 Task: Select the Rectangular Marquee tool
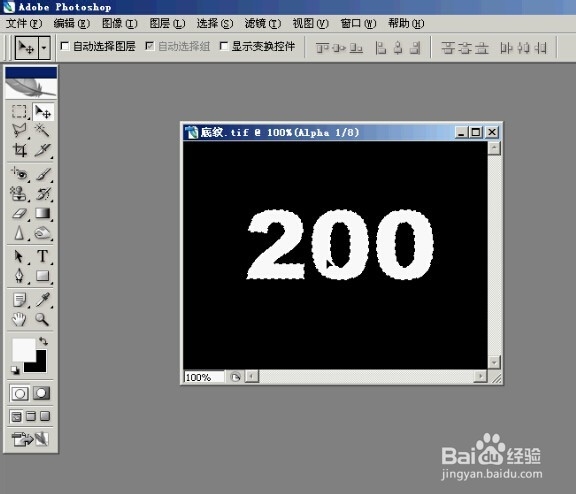coord(19,111)
